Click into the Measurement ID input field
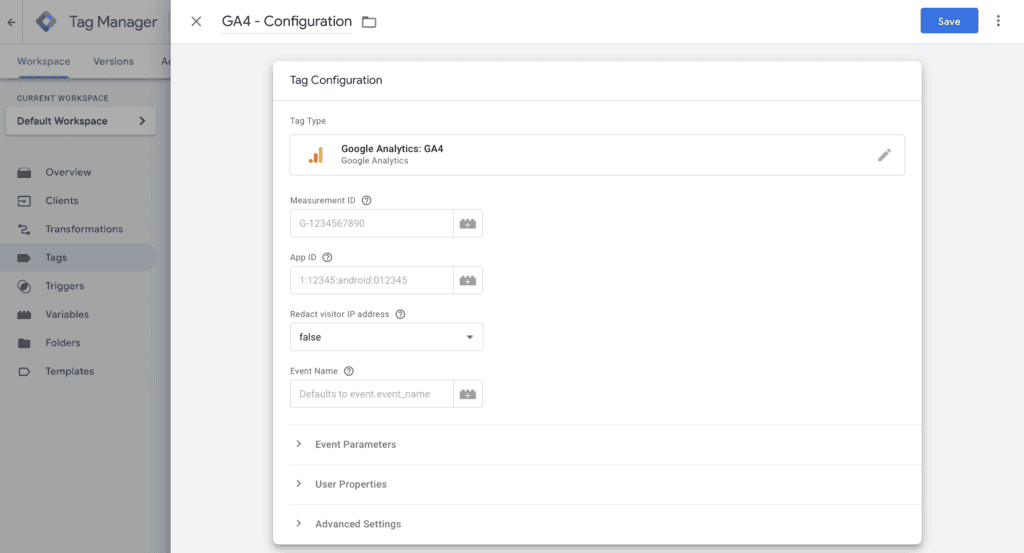This screenshot has width=1024, height=553. (371, 223)
